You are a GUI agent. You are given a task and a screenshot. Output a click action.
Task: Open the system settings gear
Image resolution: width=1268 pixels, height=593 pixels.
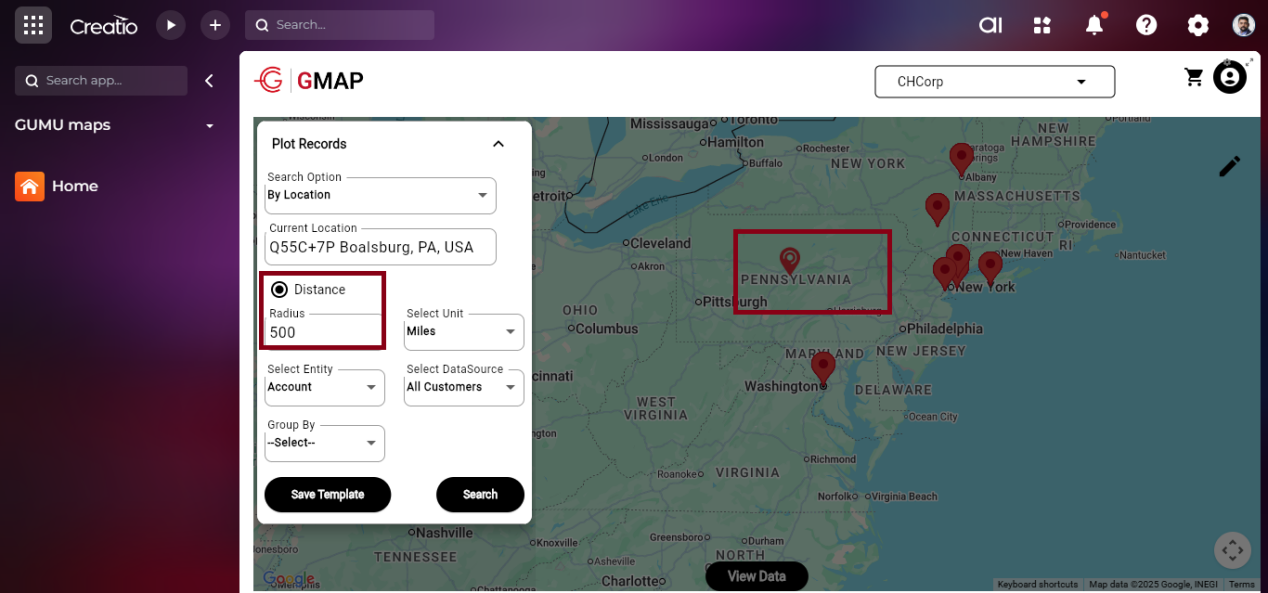[x=1198, y=25]
